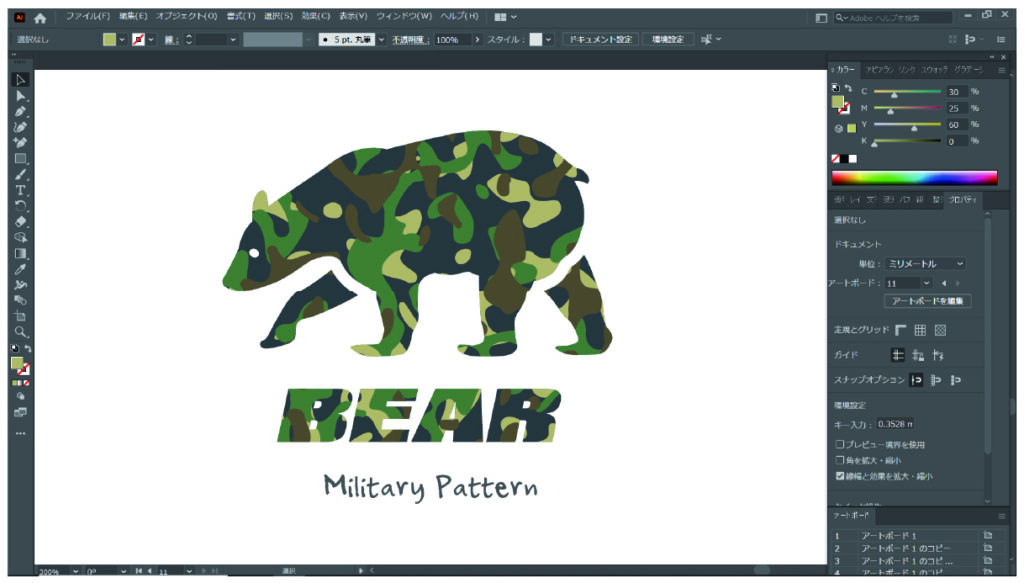Open the Color panel flyout menu
The width and height of the screenshot is (1024, 583).
click(1001, 70)
